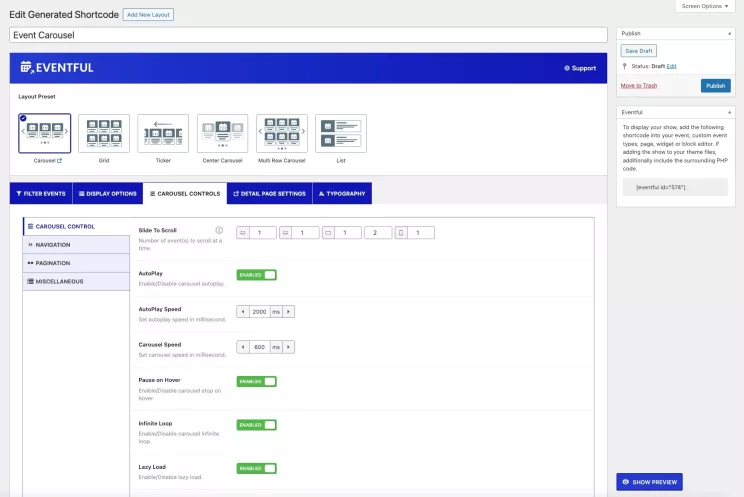Select the Grid layout preset icon
The width and height of the screenshot is (744, 497).
104,133
